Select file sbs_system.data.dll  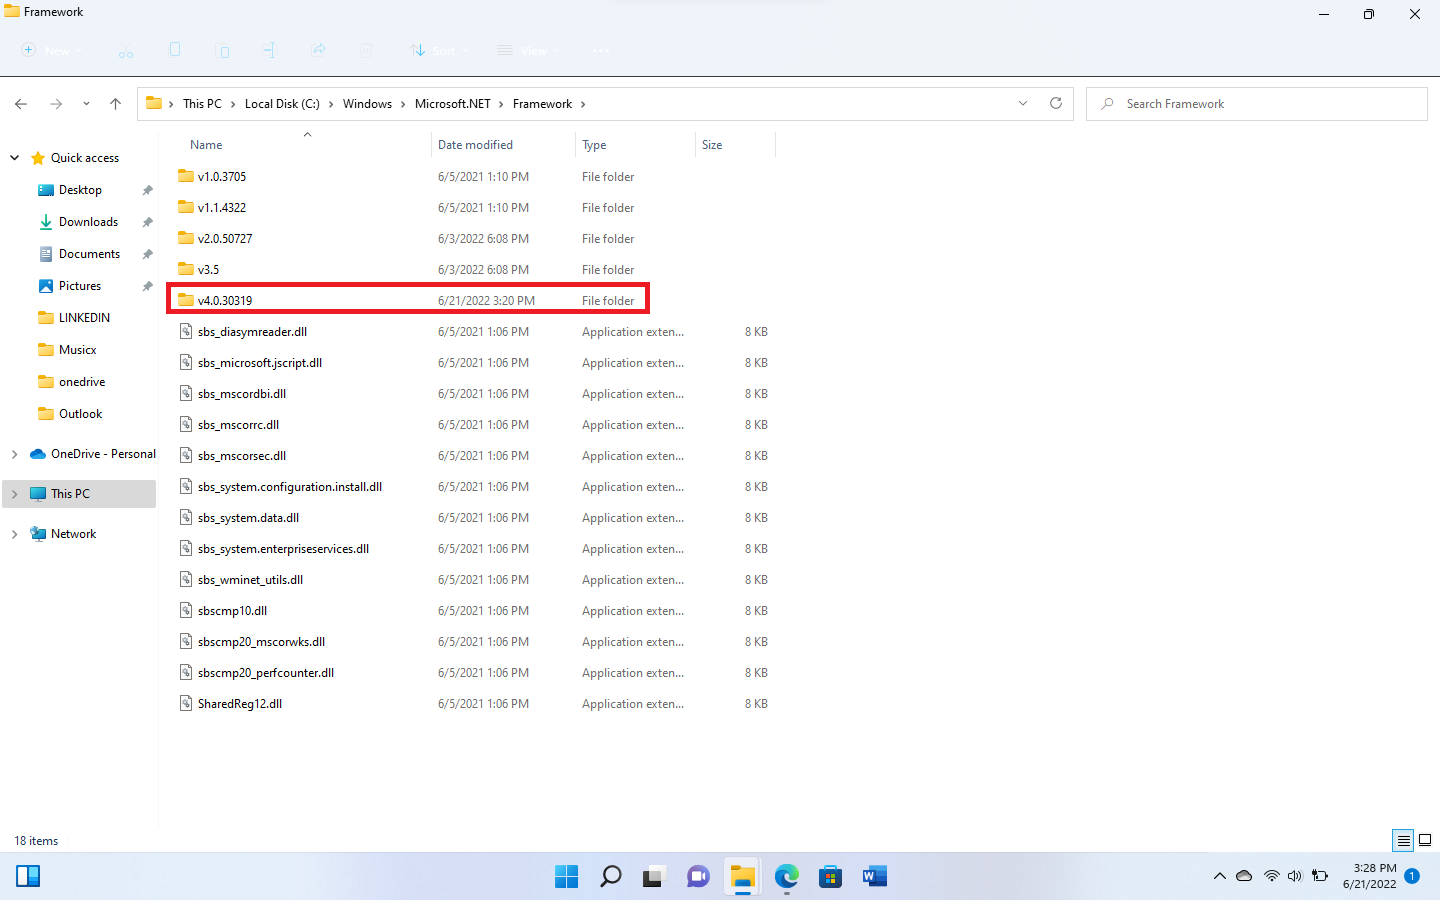click(248, 518)
